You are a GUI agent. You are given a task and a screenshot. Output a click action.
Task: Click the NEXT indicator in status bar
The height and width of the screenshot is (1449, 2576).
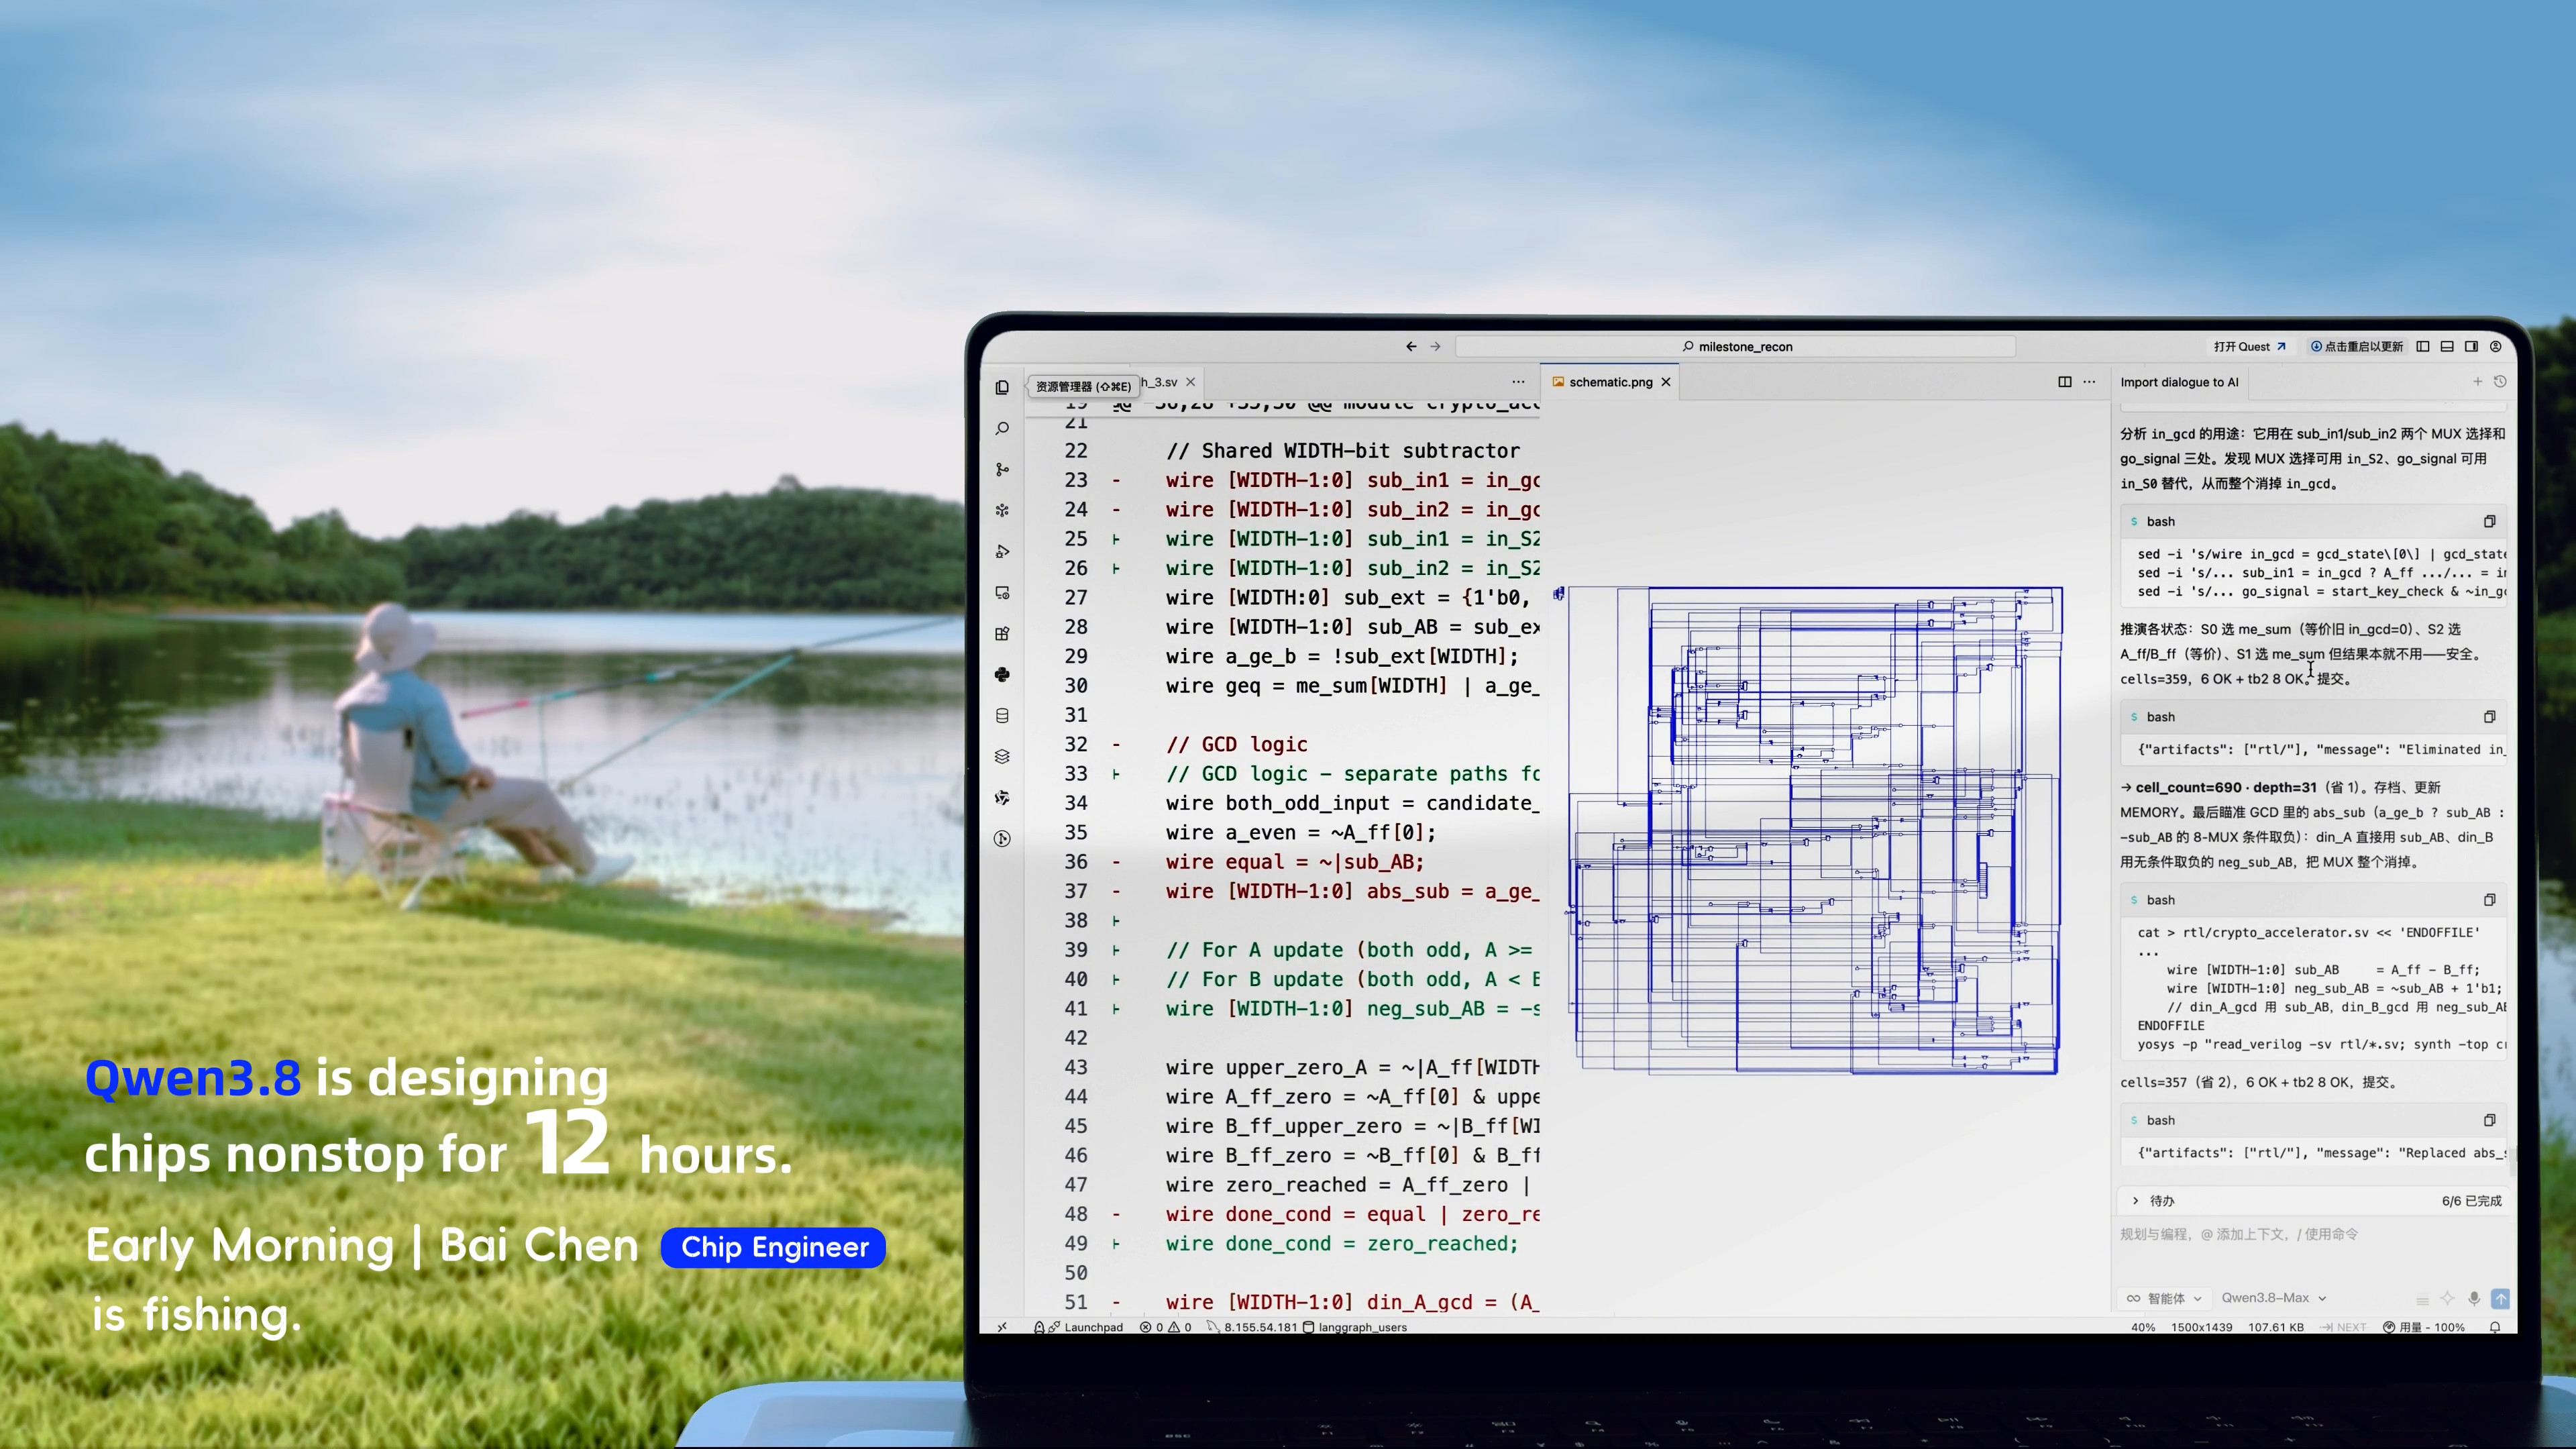pyautogui.click(x=2343, y=1327)
